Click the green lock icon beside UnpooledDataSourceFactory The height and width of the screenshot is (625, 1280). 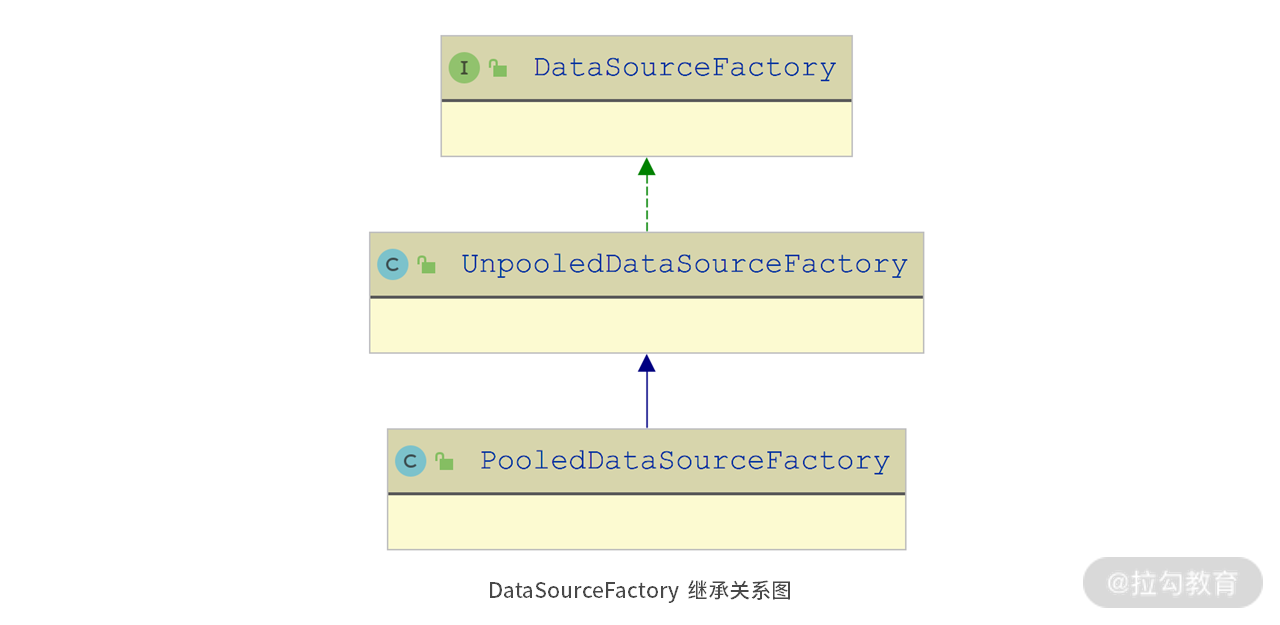pos(426,265)
